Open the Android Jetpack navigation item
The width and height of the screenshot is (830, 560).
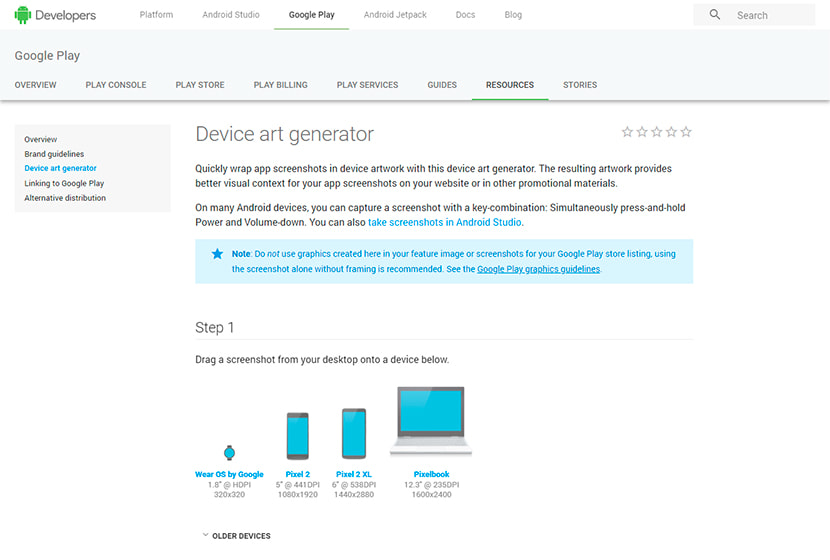coord(395,15)
